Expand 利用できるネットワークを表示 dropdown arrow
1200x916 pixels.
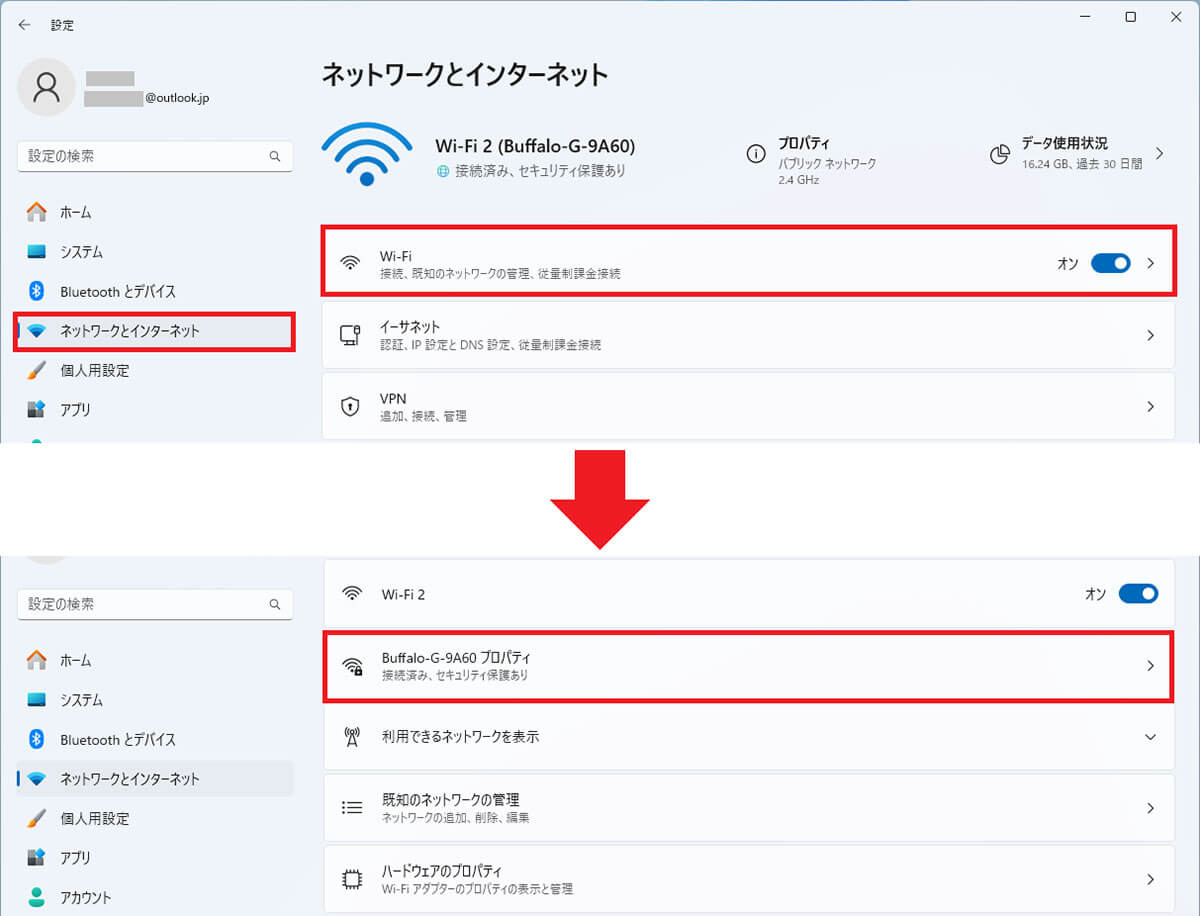pos(1150,737)
